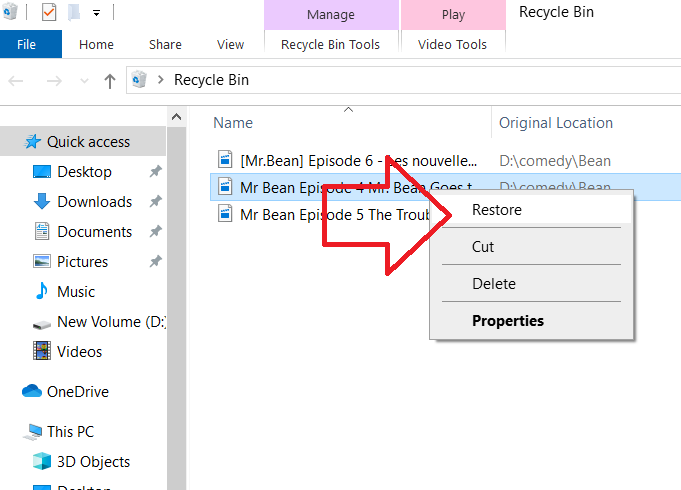The height and width of the screenshot is (490, 681).
Task: Click the New Volume drive icon
Action: click(42, 324)
